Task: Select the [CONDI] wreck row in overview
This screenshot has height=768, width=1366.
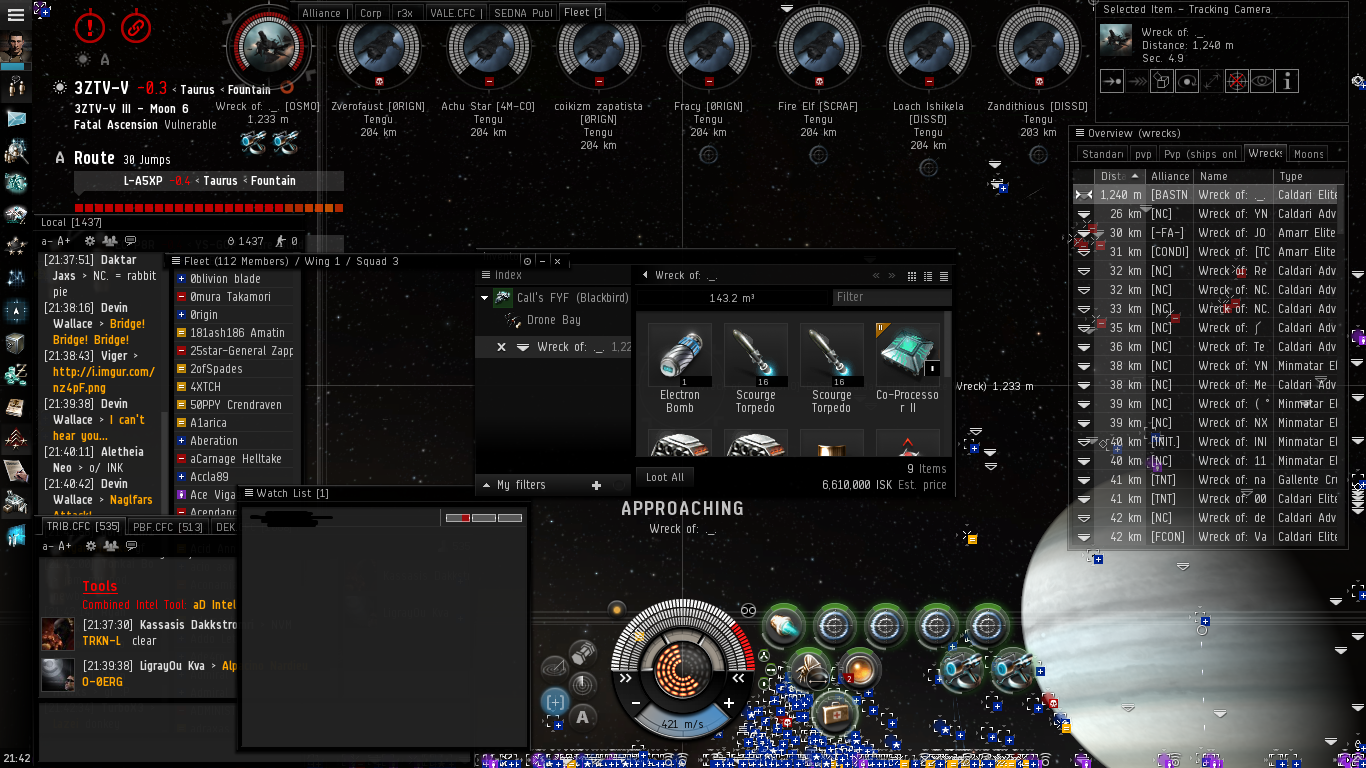Action: [1205, 252]
